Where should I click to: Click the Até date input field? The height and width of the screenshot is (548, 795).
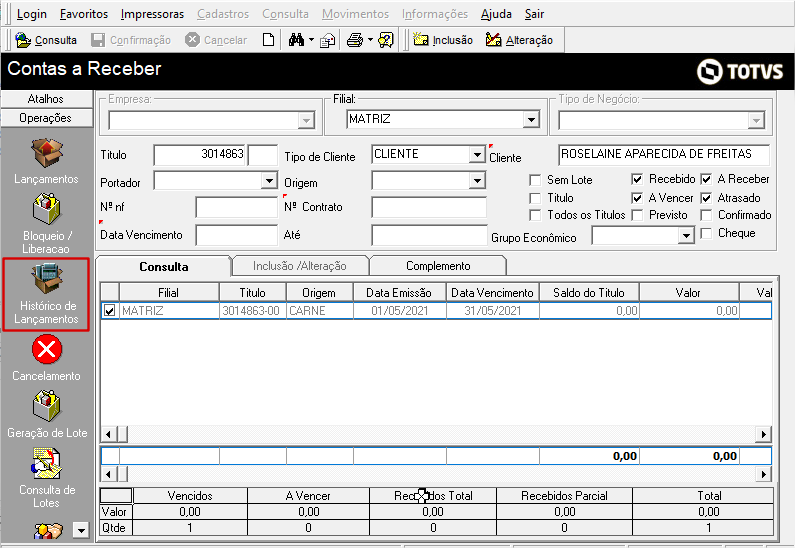[x=429, y=235]
